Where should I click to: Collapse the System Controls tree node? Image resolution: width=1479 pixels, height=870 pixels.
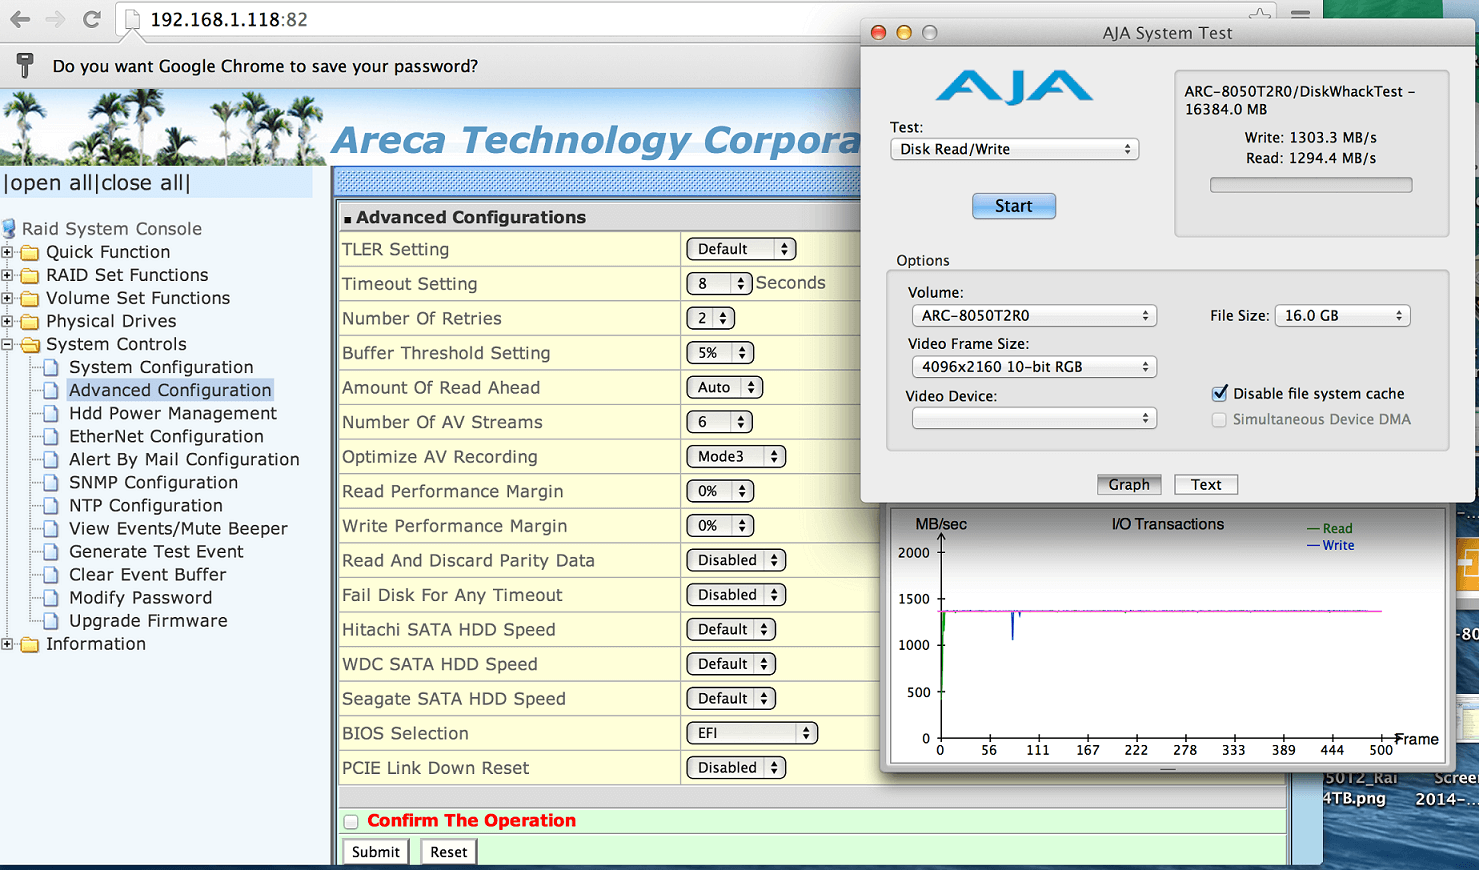pyautogui.click(x=7, y=344)
